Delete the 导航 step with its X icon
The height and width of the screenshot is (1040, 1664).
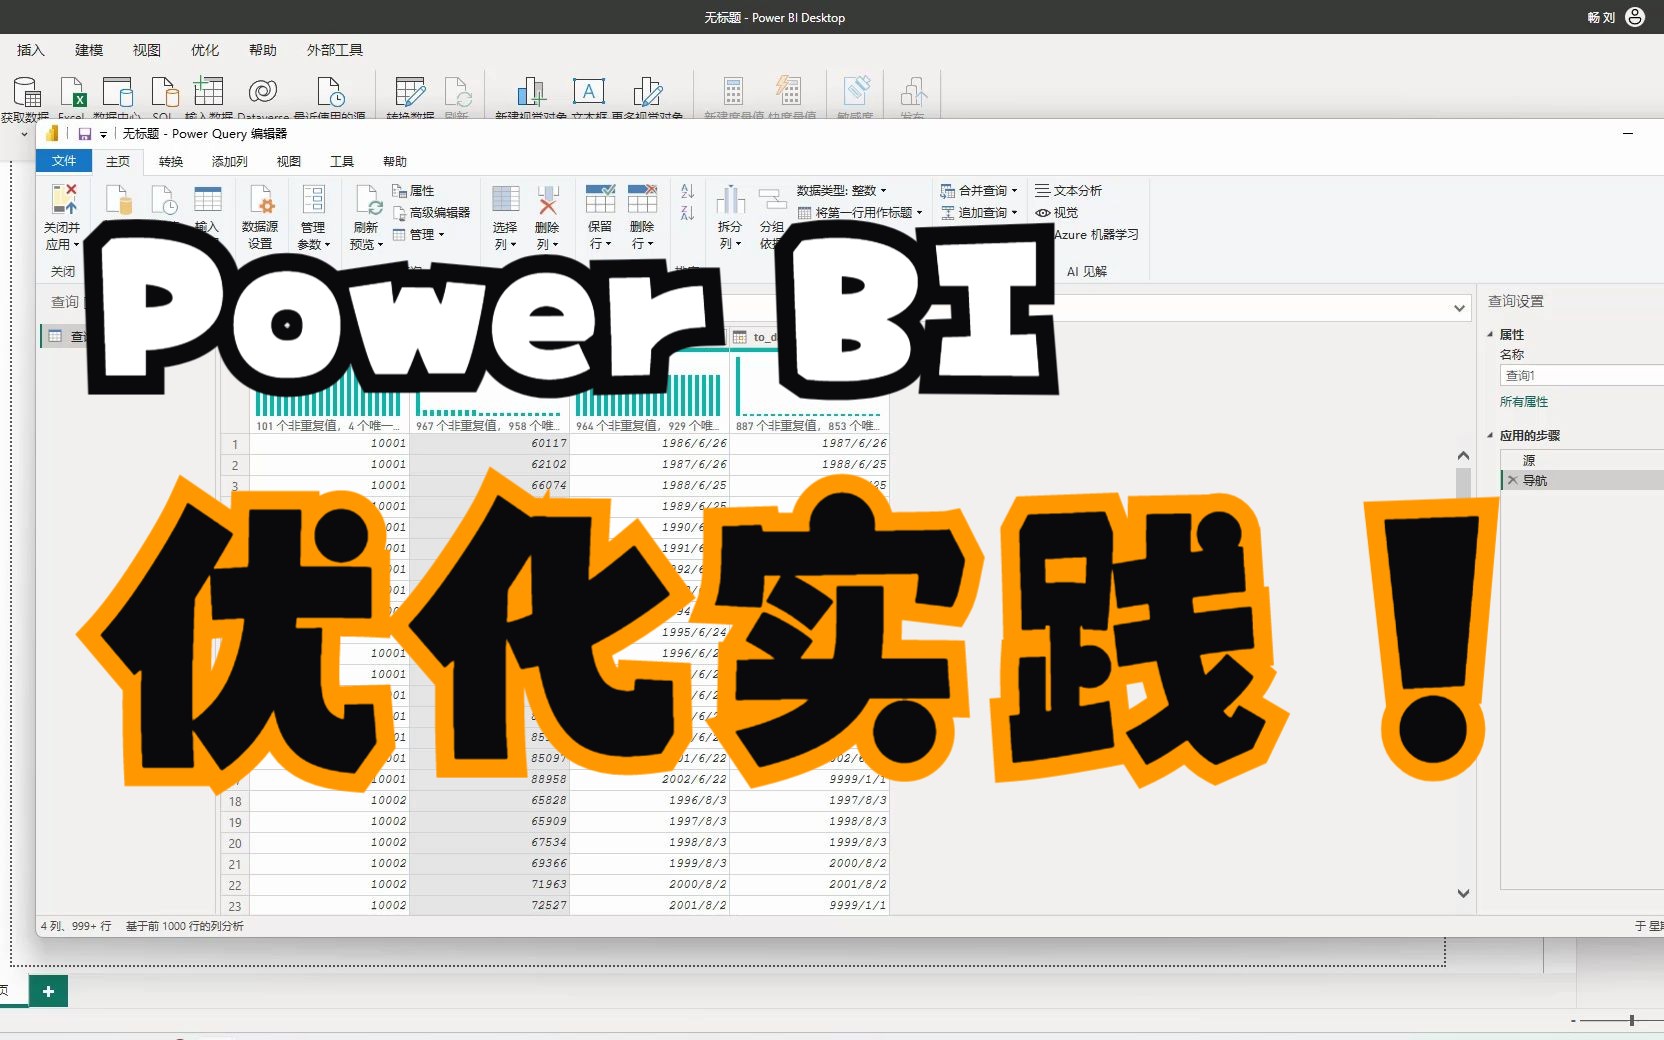(1513, 480)
